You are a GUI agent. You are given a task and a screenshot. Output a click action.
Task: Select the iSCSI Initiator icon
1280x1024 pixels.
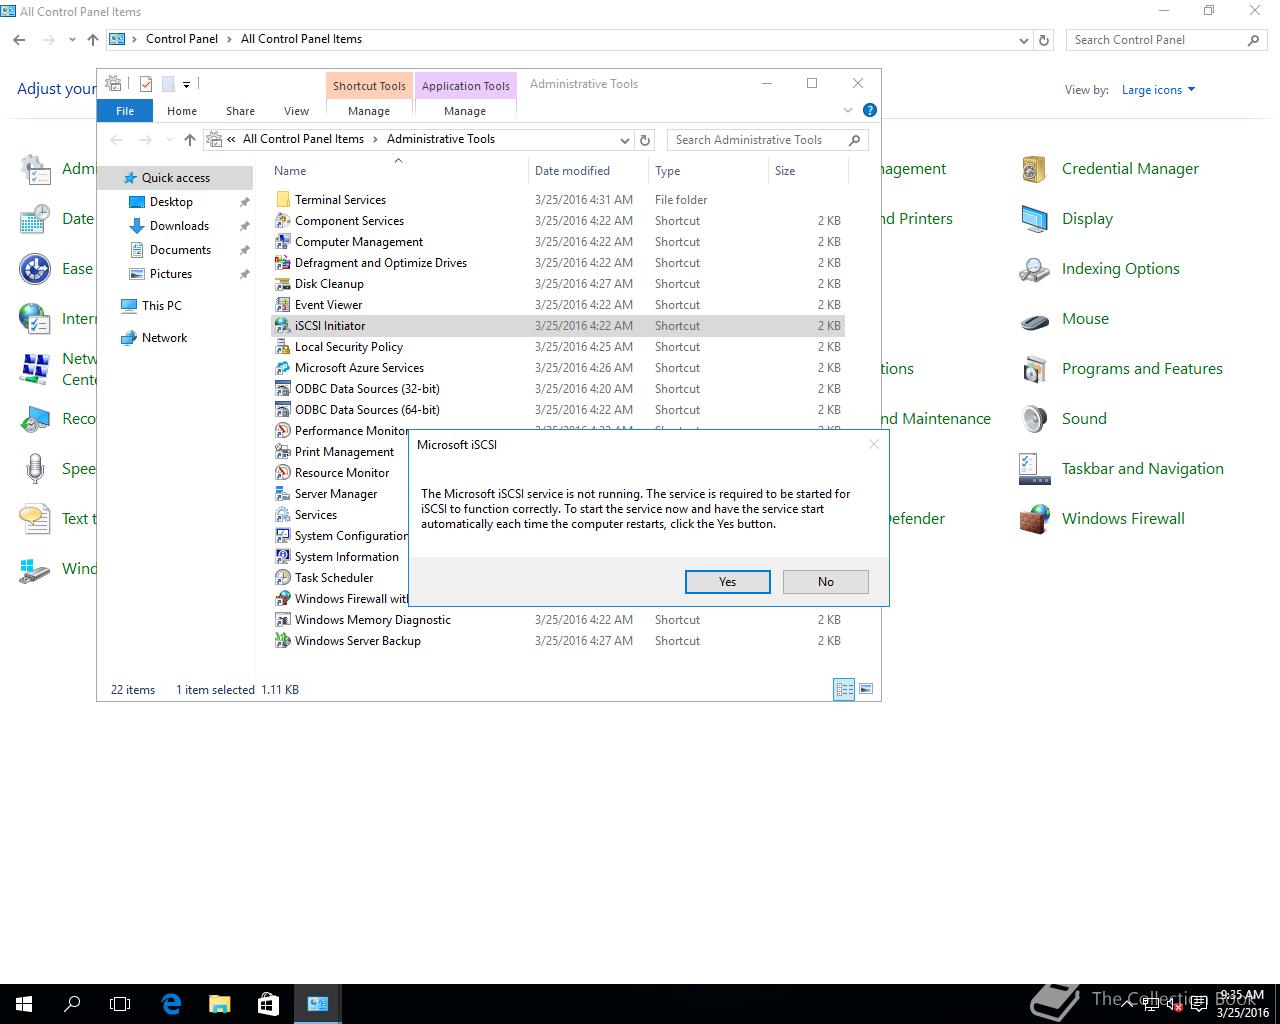(x=283, y=326)
